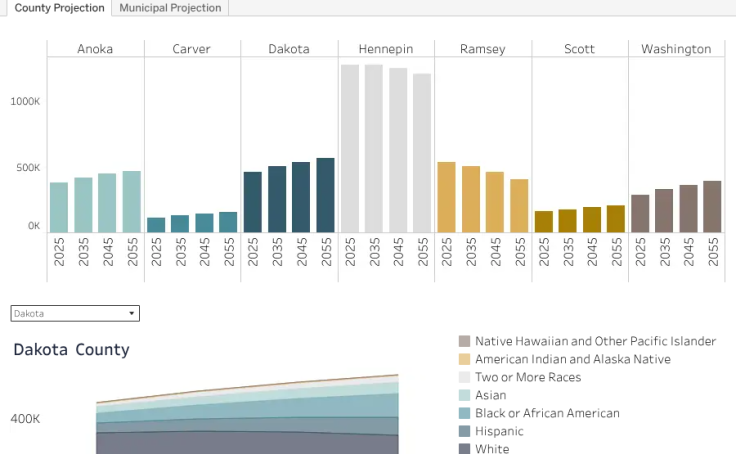
Task: Click the 400K label on area chart
Action: click(25, 419)
